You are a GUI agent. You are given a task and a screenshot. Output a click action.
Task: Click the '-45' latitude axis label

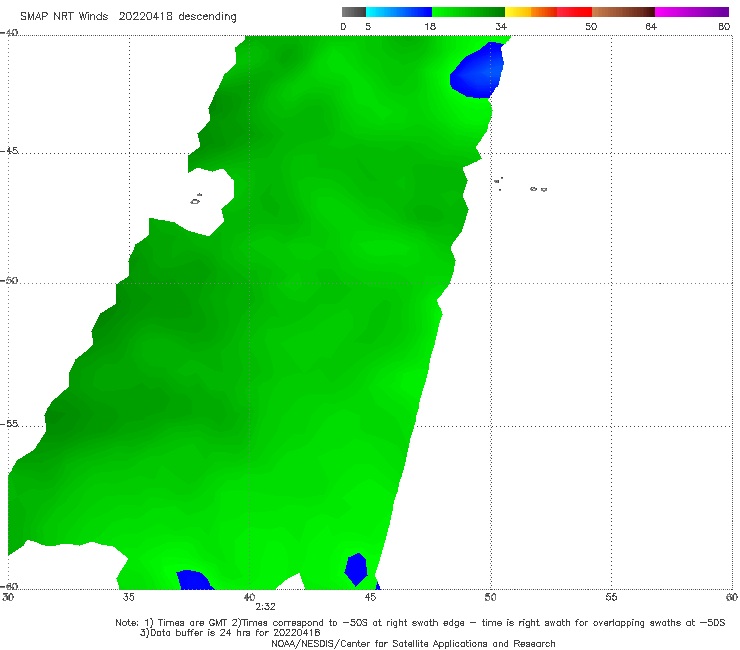point(9,151)
